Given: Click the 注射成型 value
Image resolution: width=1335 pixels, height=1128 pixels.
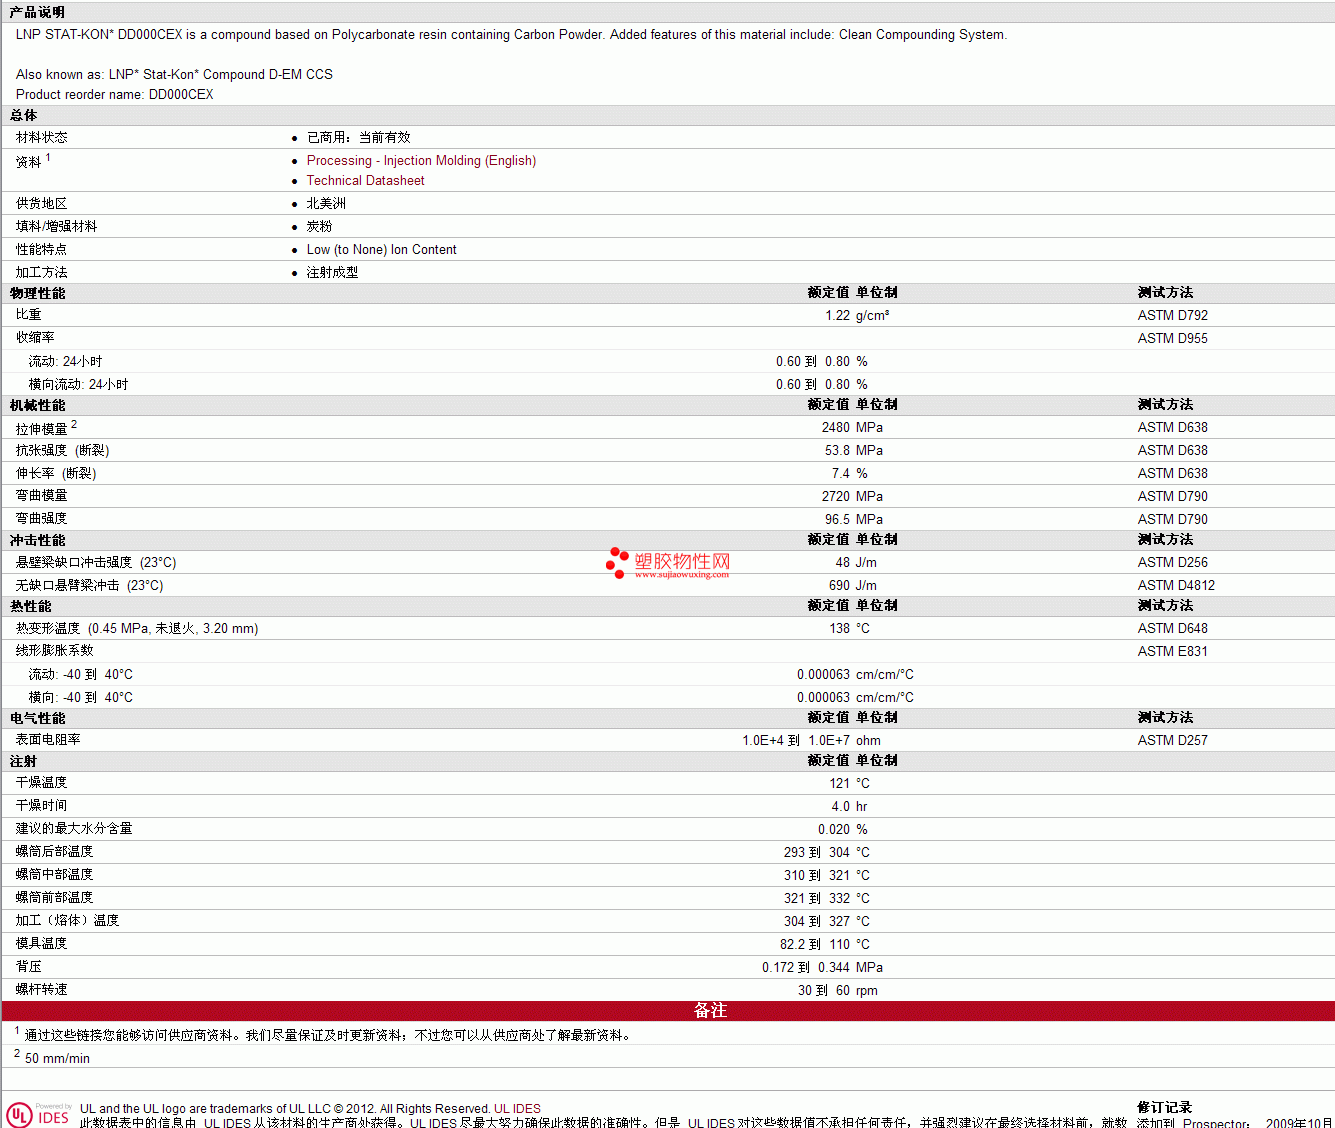Looking at the screenshot, I should [x=332, y=273].
